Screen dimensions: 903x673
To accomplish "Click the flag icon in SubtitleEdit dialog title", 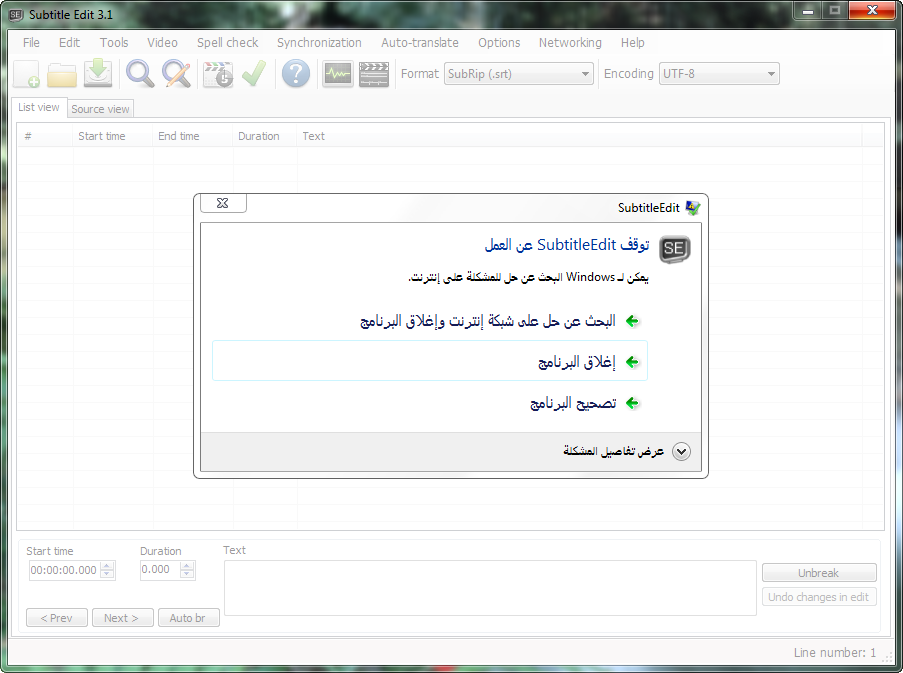I will pos(693,208).
